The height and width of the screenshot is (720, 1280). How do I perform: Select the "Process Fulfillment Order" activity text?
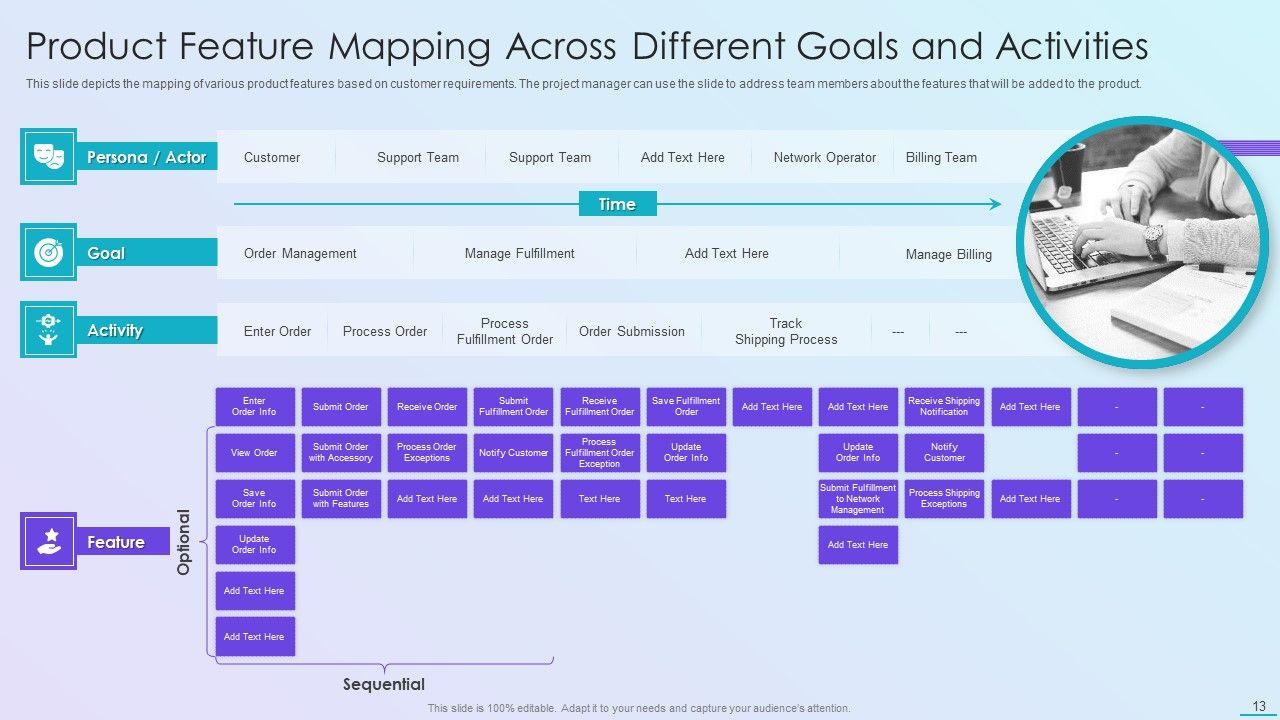point(505,331)
